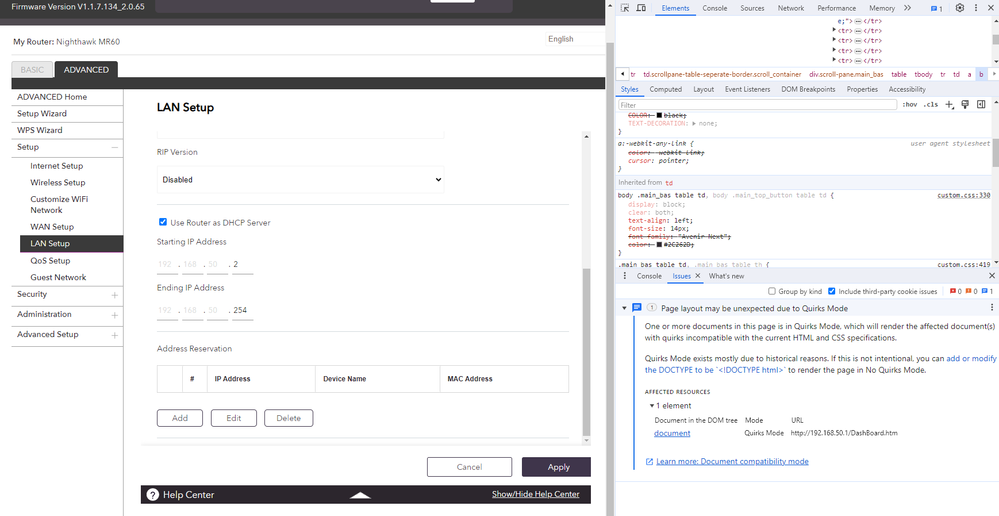This screenshot has height=516, width=999.
Task: Click the new style rule plus icon
Action: pos(950,104)
